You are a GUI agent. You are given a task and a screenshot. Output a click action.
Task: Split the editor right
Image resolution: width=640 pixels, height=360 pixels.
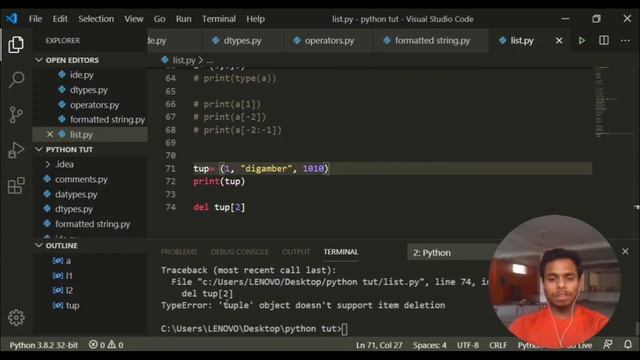pos(604,40)
